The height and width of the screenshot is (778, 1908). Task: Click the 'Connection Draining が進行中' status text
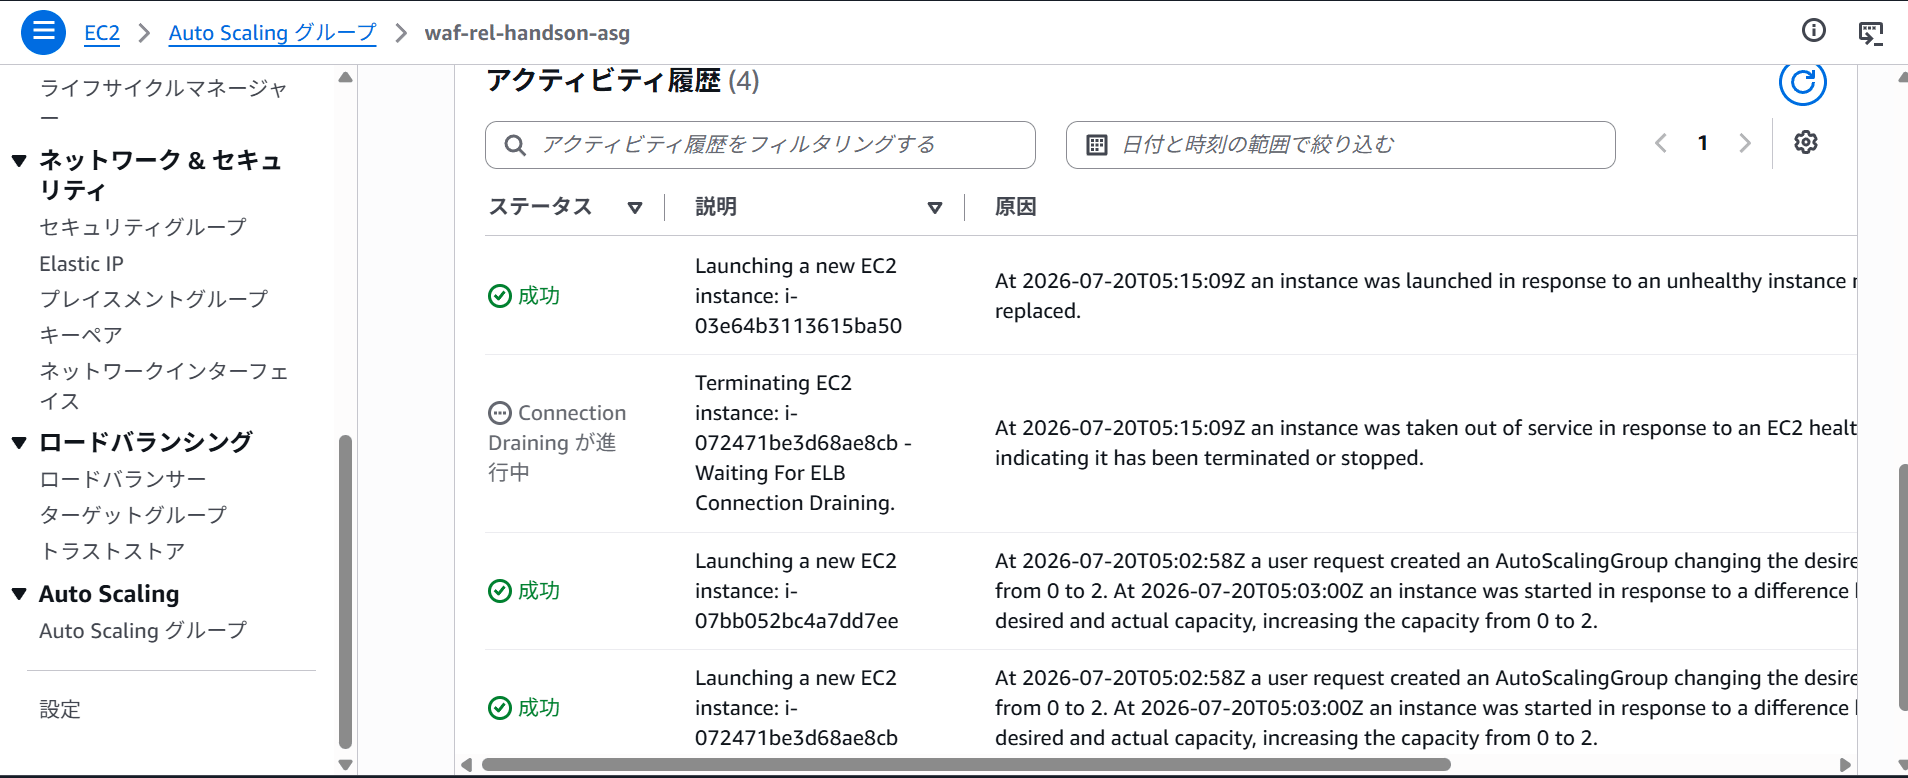tap(557, 443)
